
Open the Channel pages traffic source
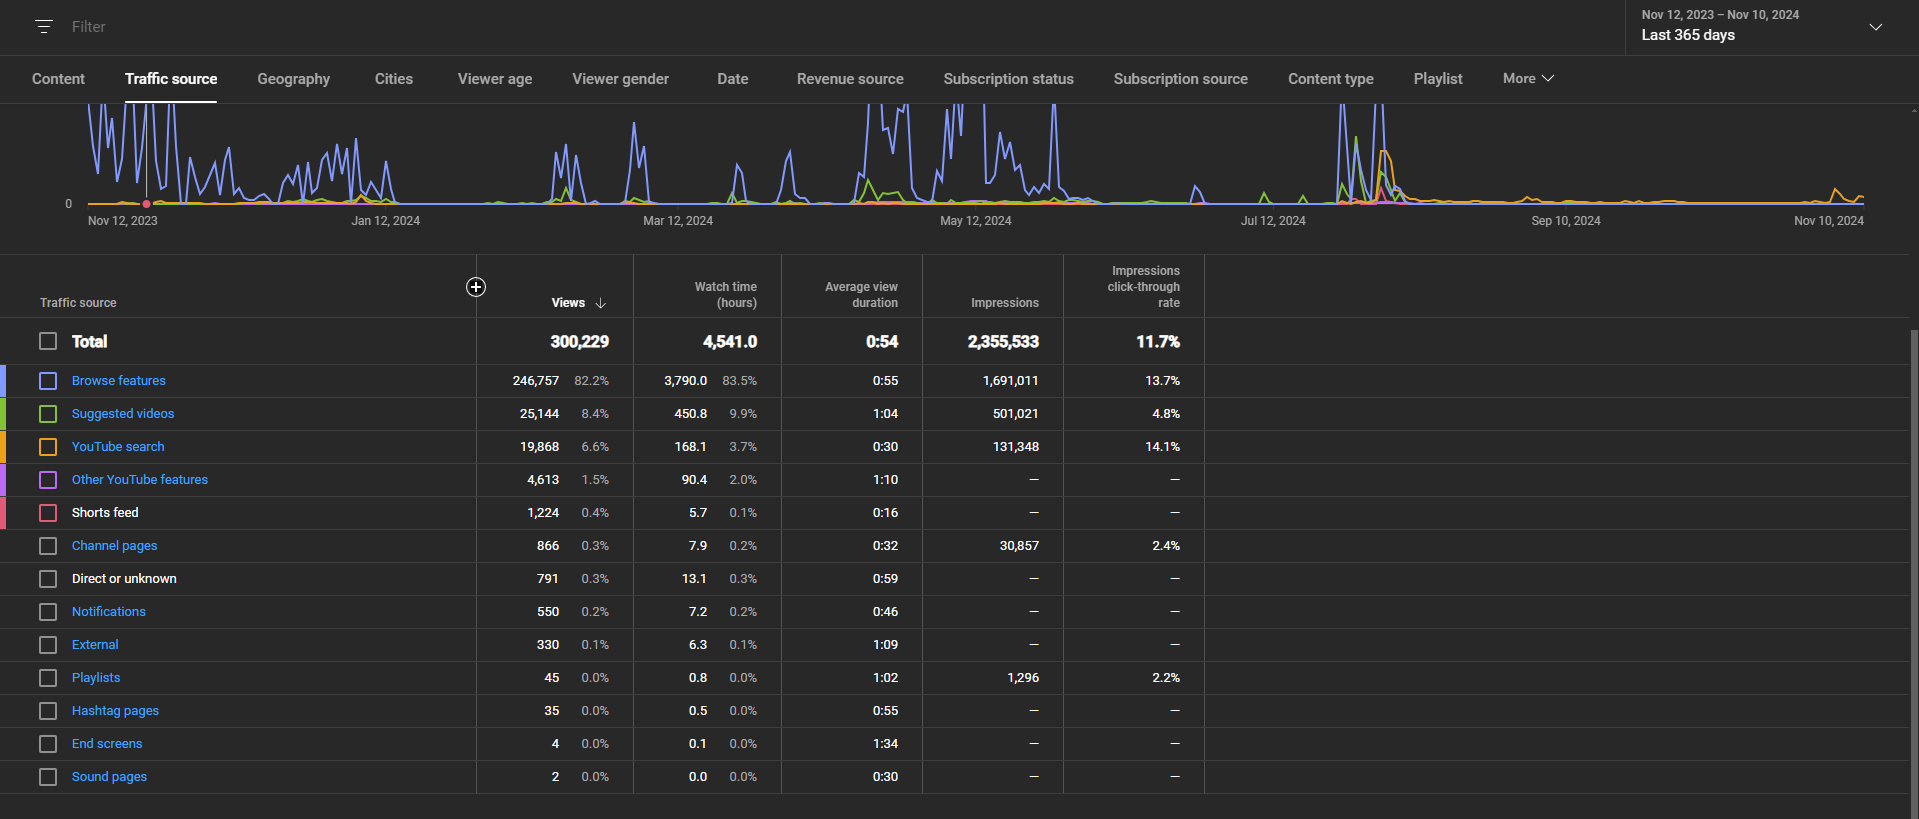click(x=114, y=546)
